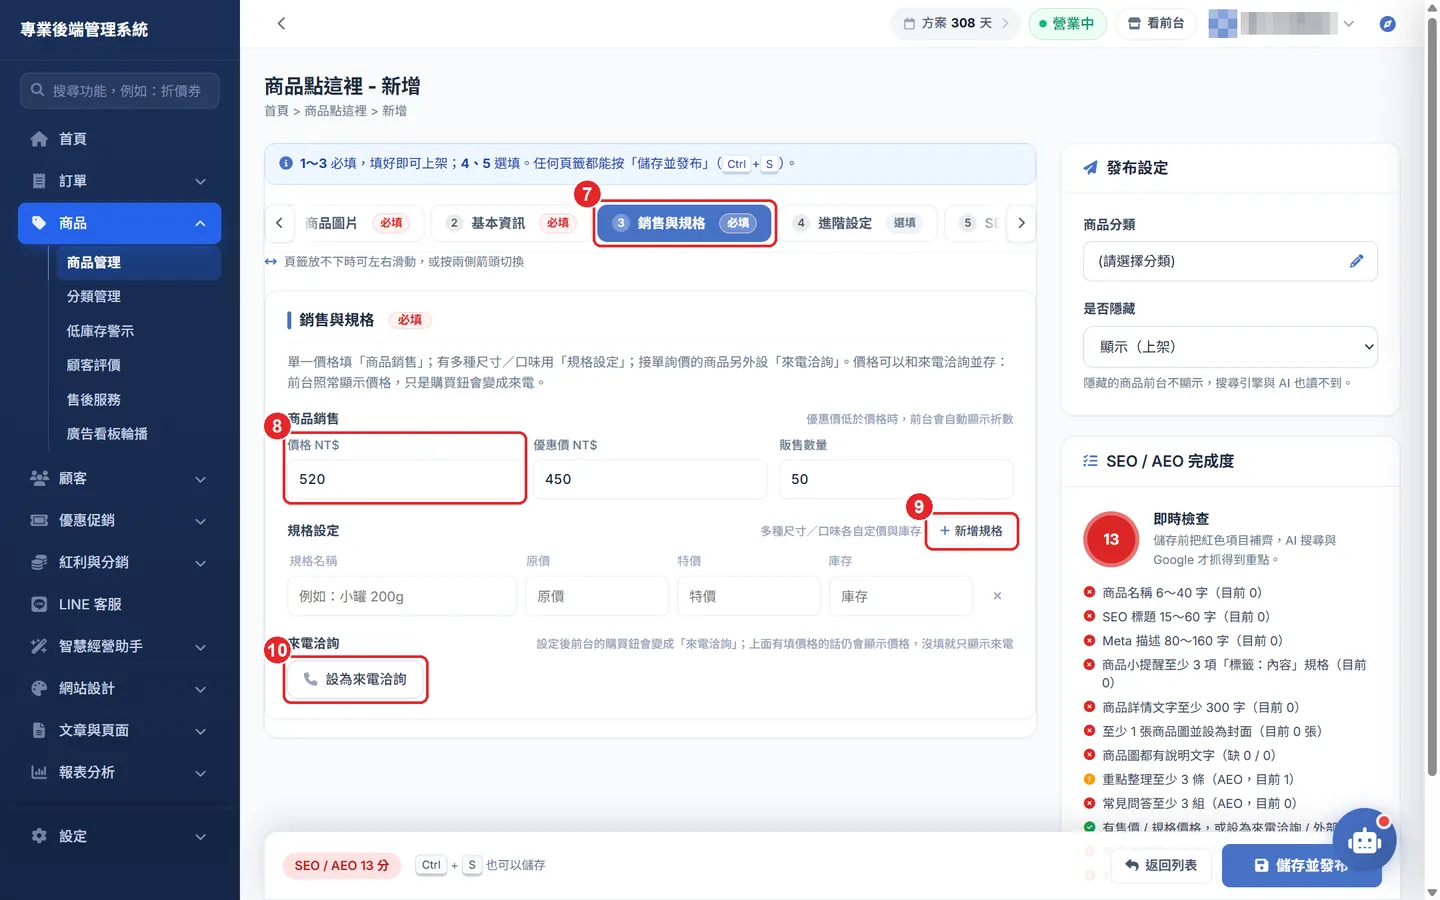Click the info icon in the blue hint banner

pos(286,163)
